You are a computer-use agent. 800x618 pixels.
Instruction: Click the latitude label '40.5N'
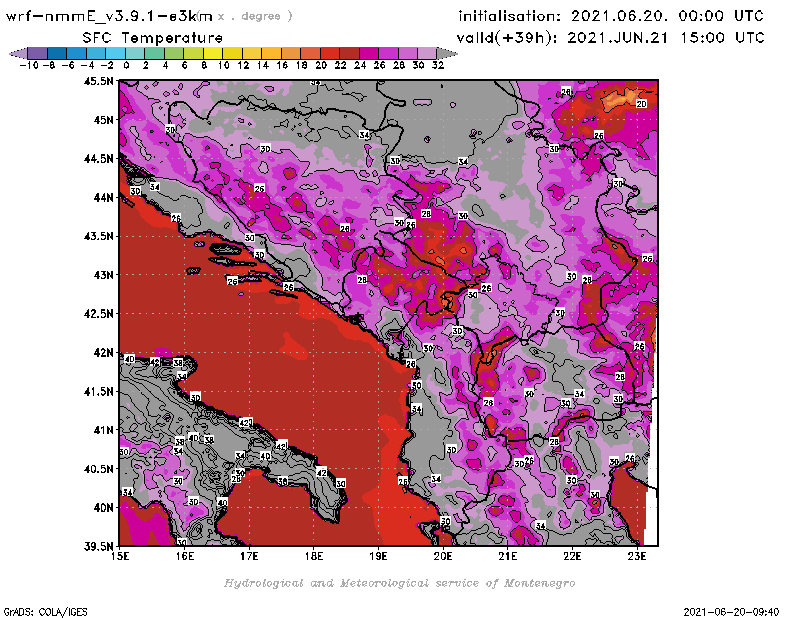(99, 469)
